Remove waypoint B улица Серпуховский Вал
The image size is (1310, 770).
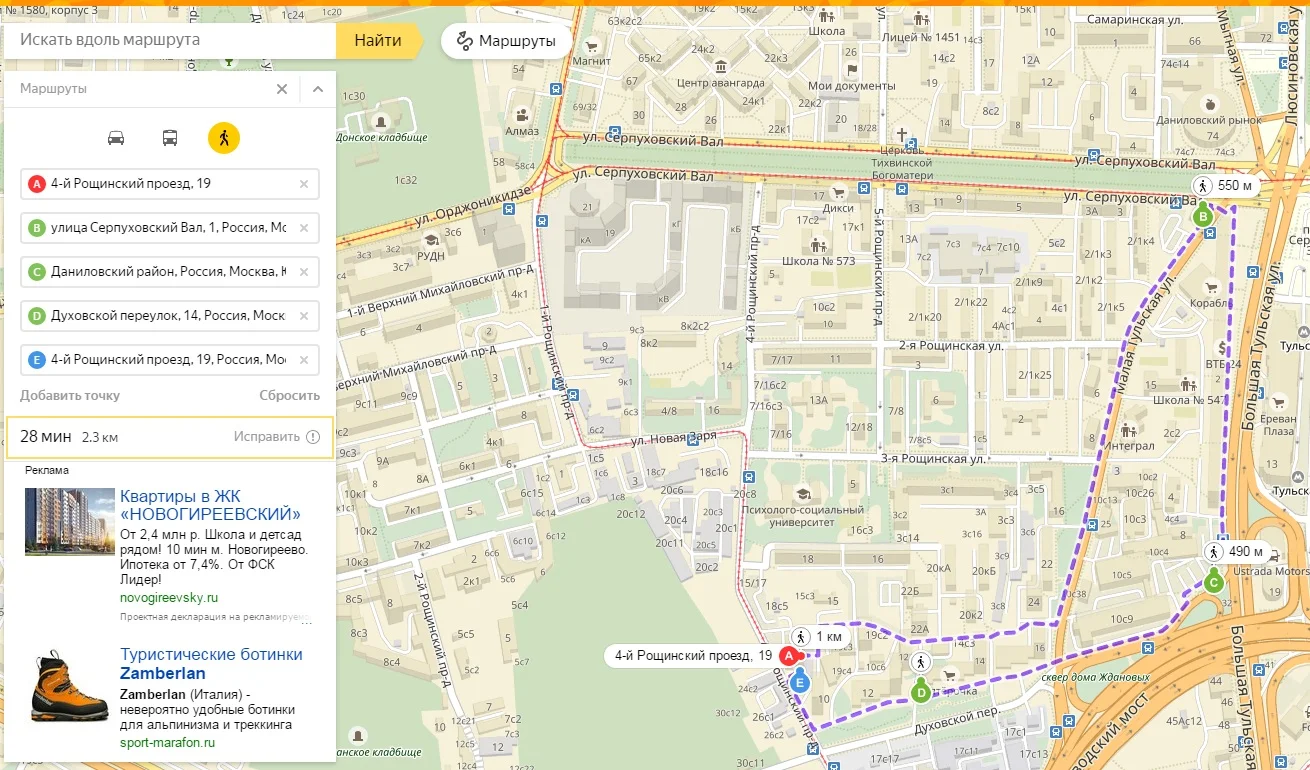point(304,228)
